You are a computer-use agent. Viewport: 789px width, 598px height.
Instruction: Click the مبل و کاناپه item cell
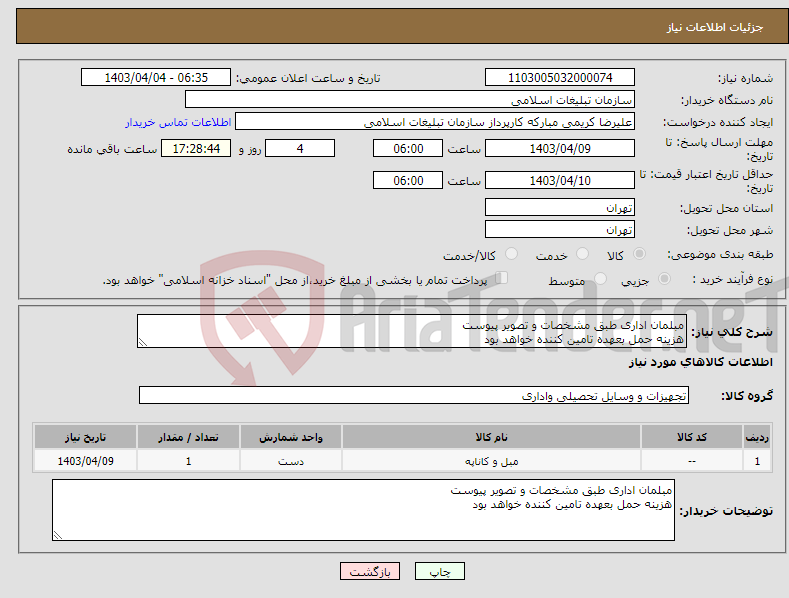(491, 461)
